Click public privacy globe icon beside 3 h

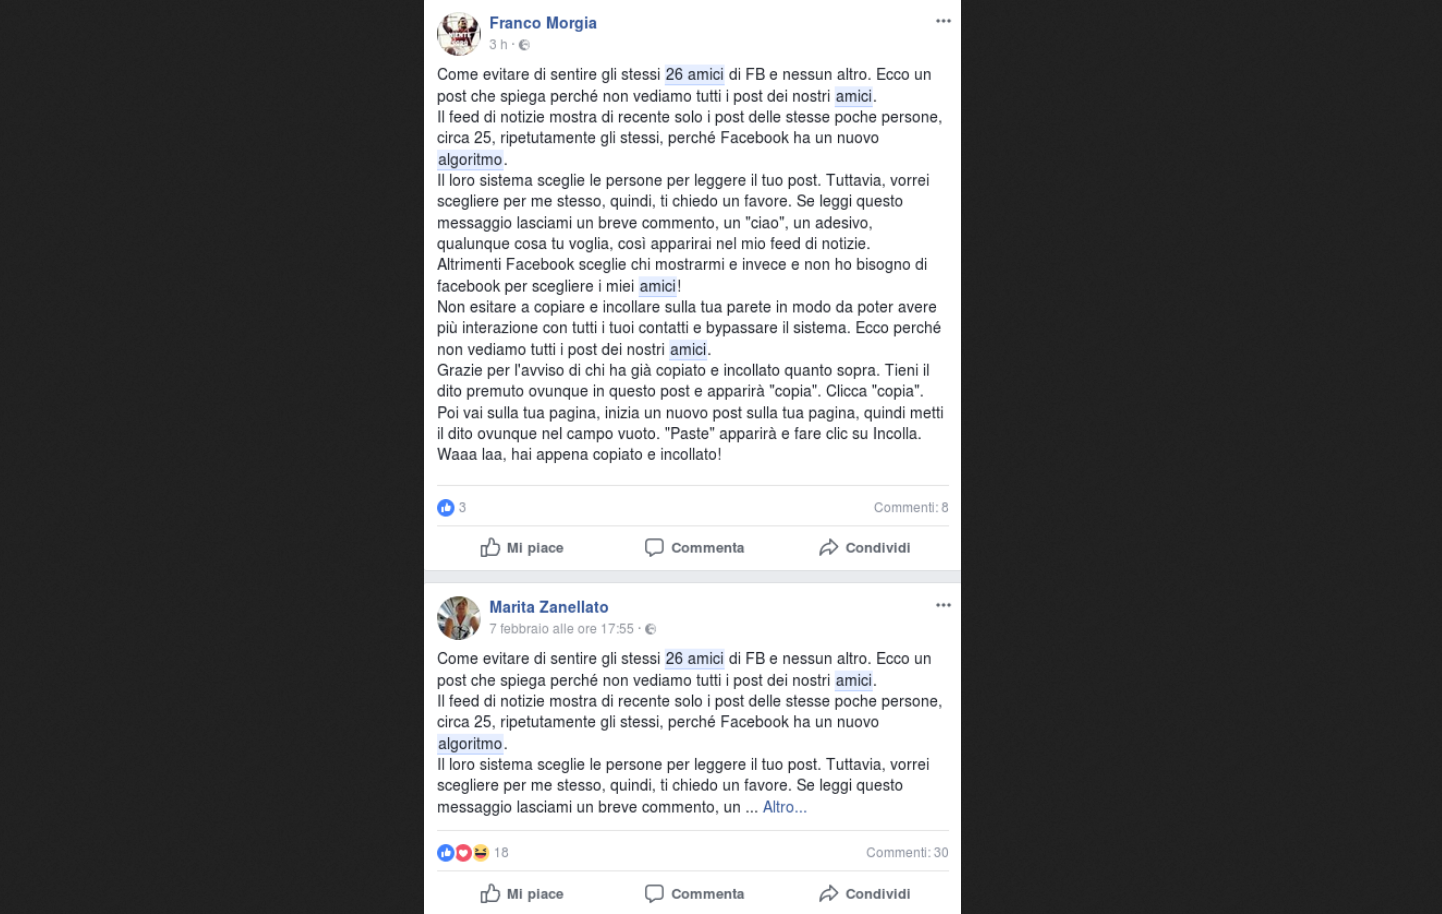pyautogui.click(x=524, y=45)
